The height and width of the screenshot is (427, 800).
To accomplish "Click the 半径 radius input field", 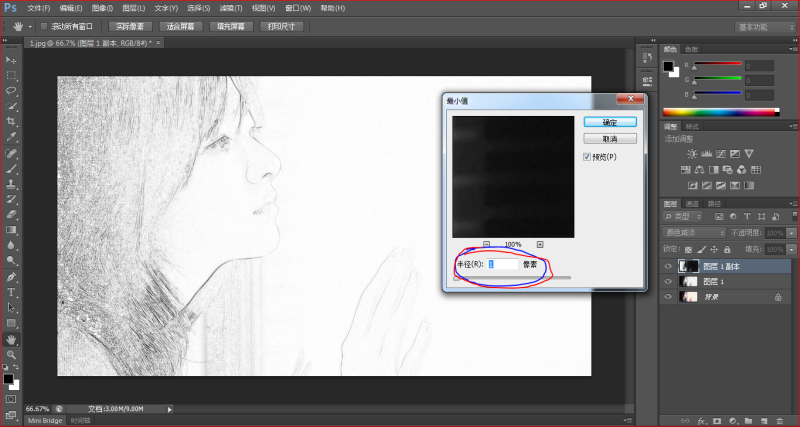I will click(502, 264).
